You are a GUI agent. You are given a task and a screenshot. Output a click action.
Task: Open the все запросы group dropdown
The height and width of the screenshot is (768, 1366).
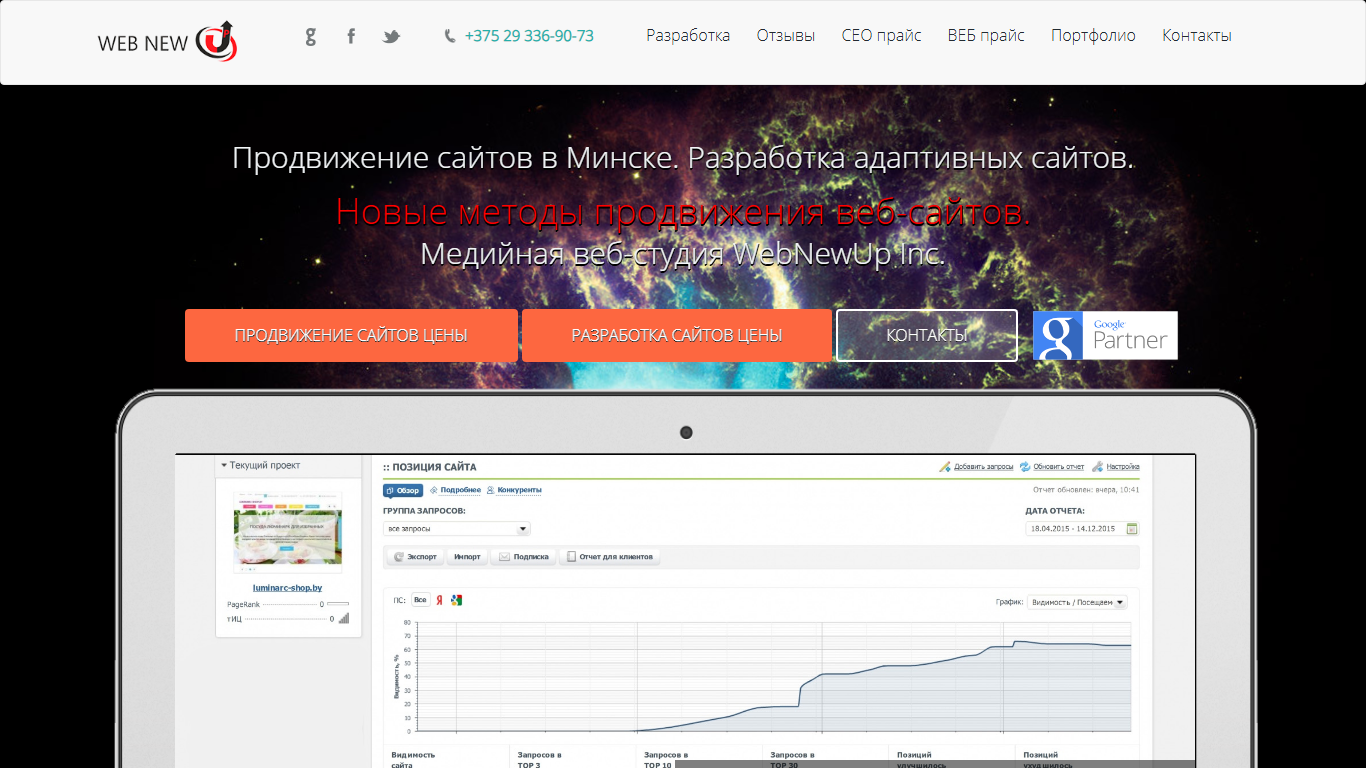click(456, 529)
